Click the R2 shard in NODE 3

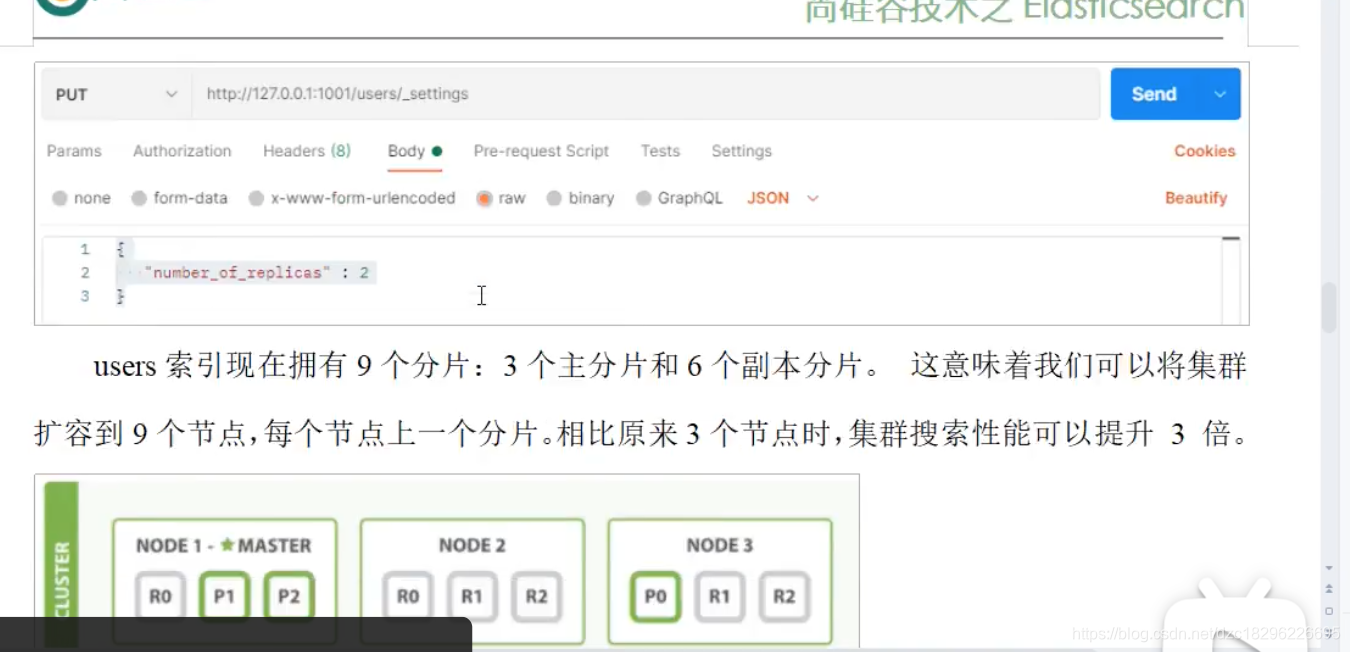(x=784, y=596)
